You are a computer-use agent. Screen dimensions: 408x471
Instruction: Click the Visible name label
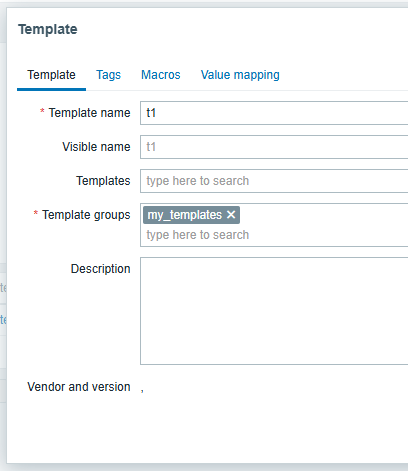point(96,147)
